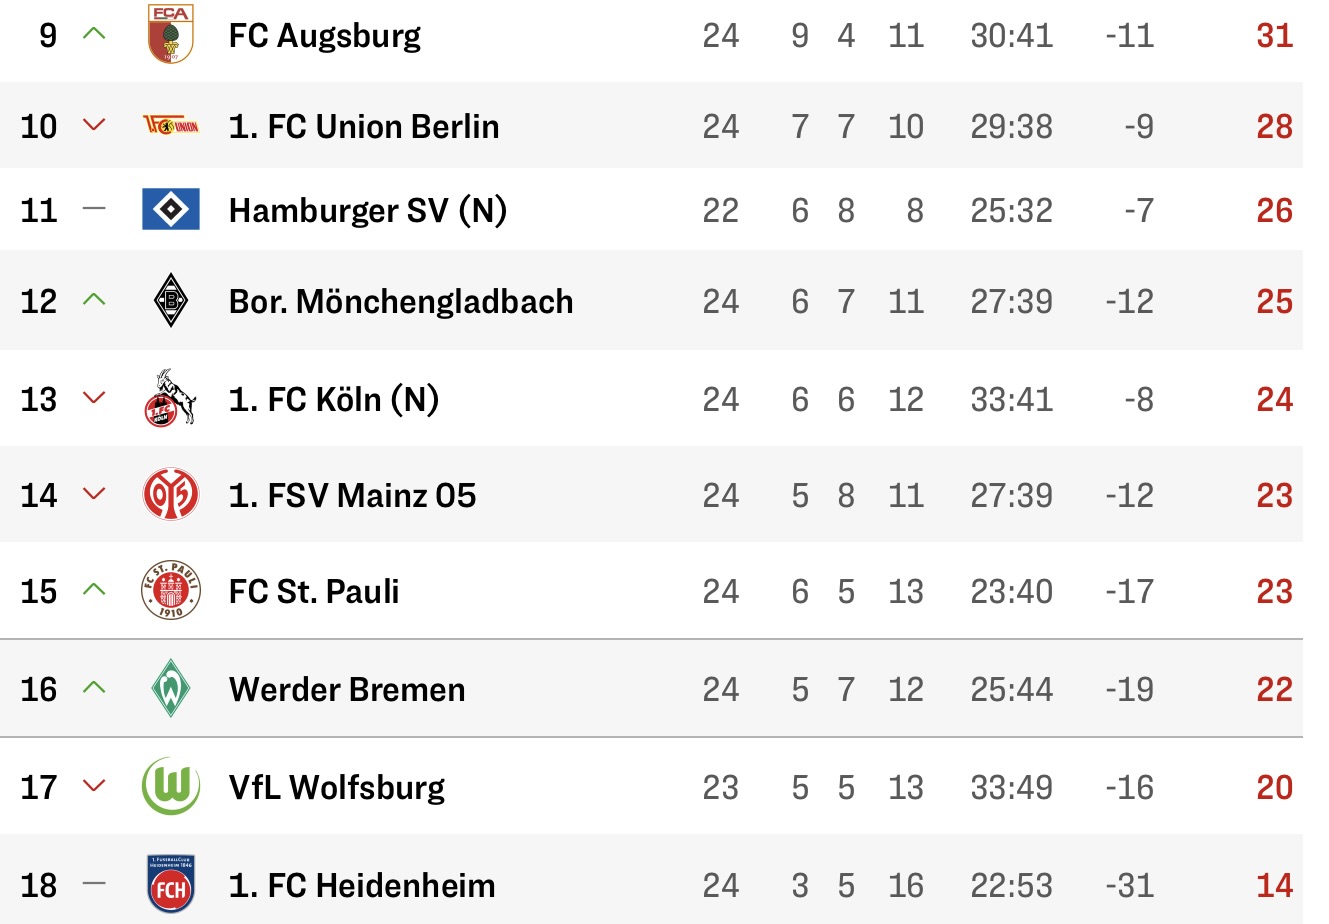Click Hamburger SV's 26 points value

click(x=1275, y=210)
